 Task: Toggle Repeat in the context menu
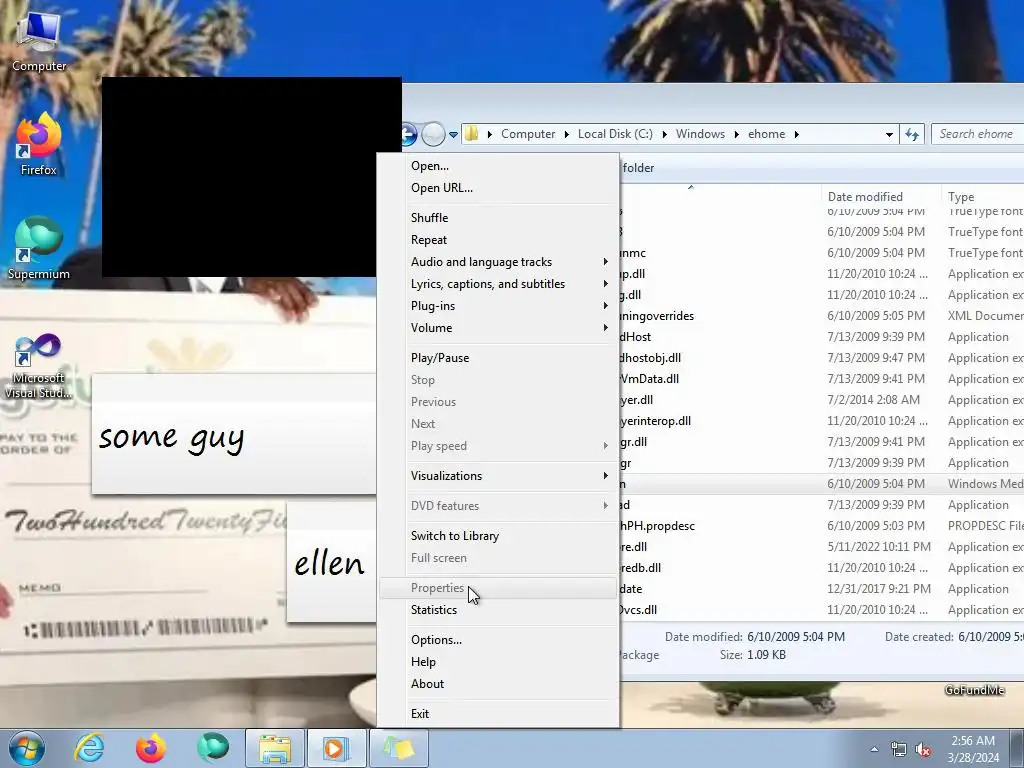coord(498,240)
